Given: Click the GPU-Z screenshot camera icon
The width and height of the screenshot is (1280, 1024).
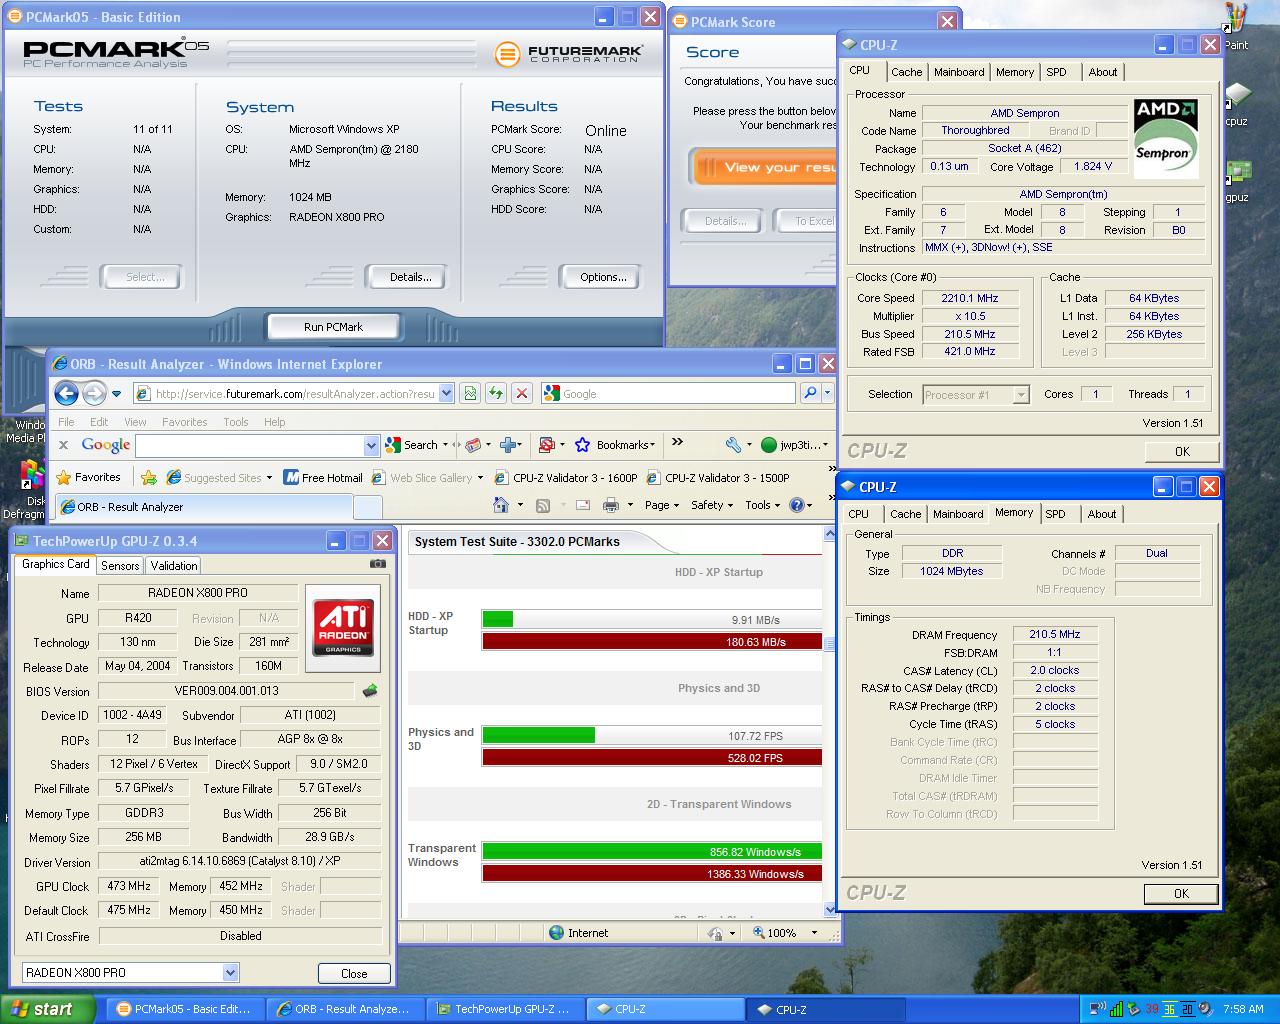Looking at the screenshot, I should tap(377, 564).
